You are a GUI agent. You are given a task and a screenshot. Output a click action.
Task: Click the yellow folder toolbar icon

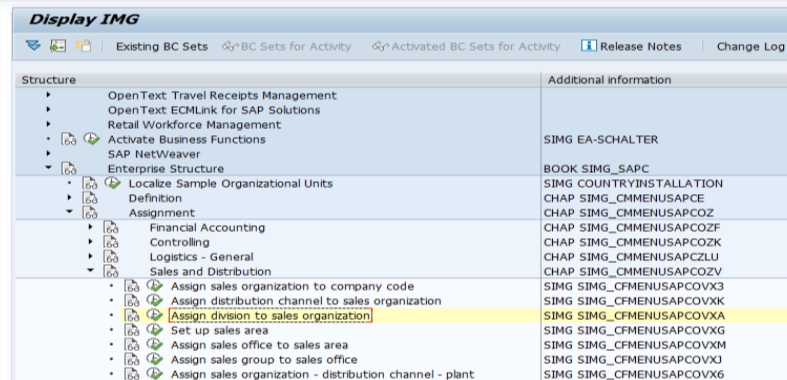coord(84,46)
